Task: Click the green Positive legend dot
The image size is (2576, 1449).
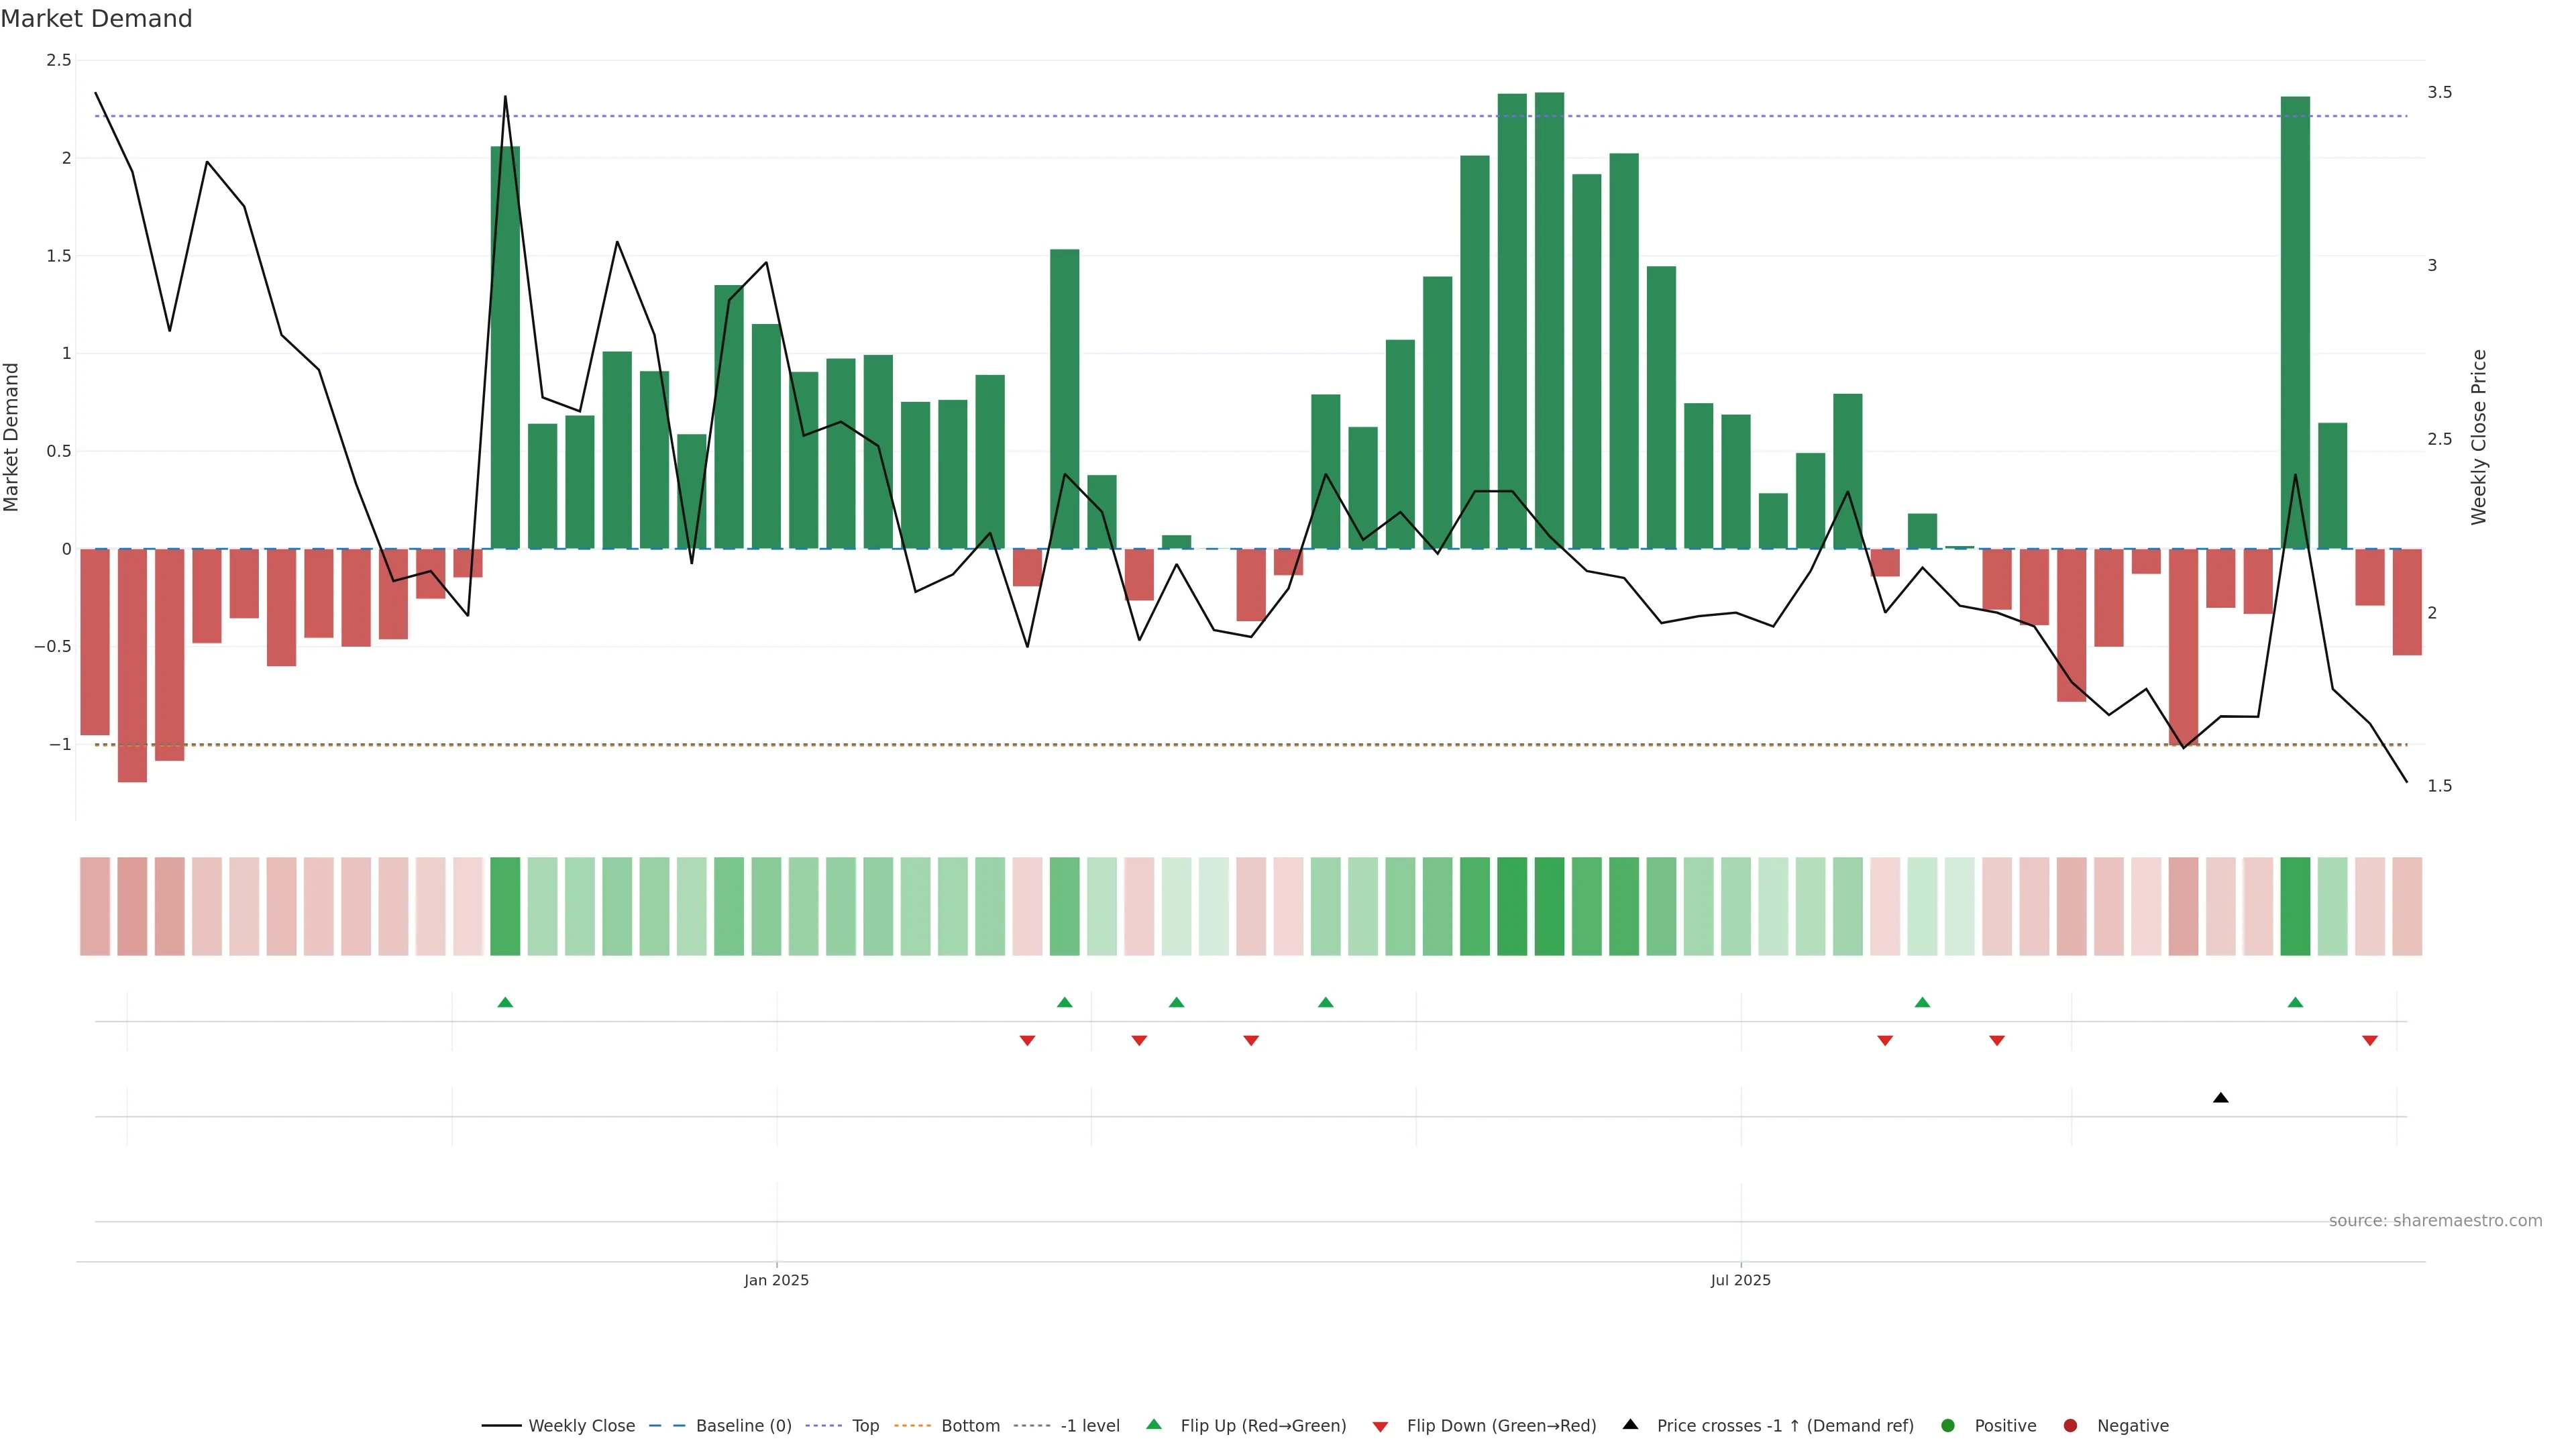Action: click(x=1947, y=1425)
